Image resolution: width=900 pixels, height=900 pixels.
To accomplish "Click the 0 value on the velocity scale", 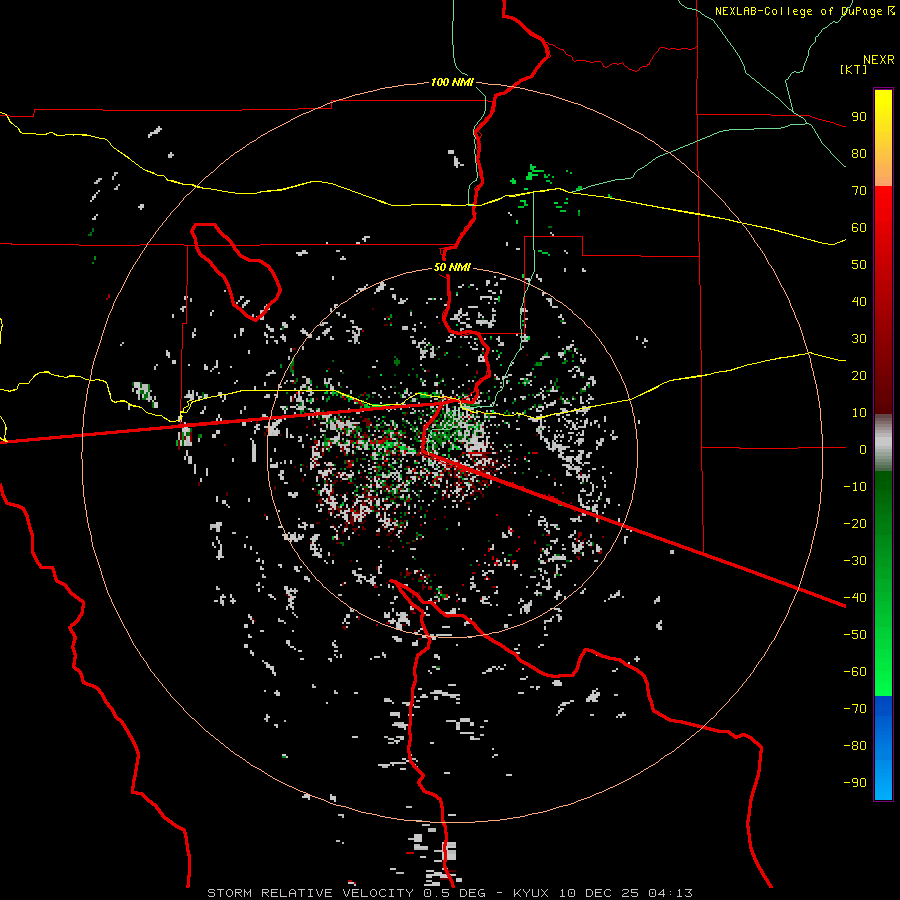I will pos(863,449).
